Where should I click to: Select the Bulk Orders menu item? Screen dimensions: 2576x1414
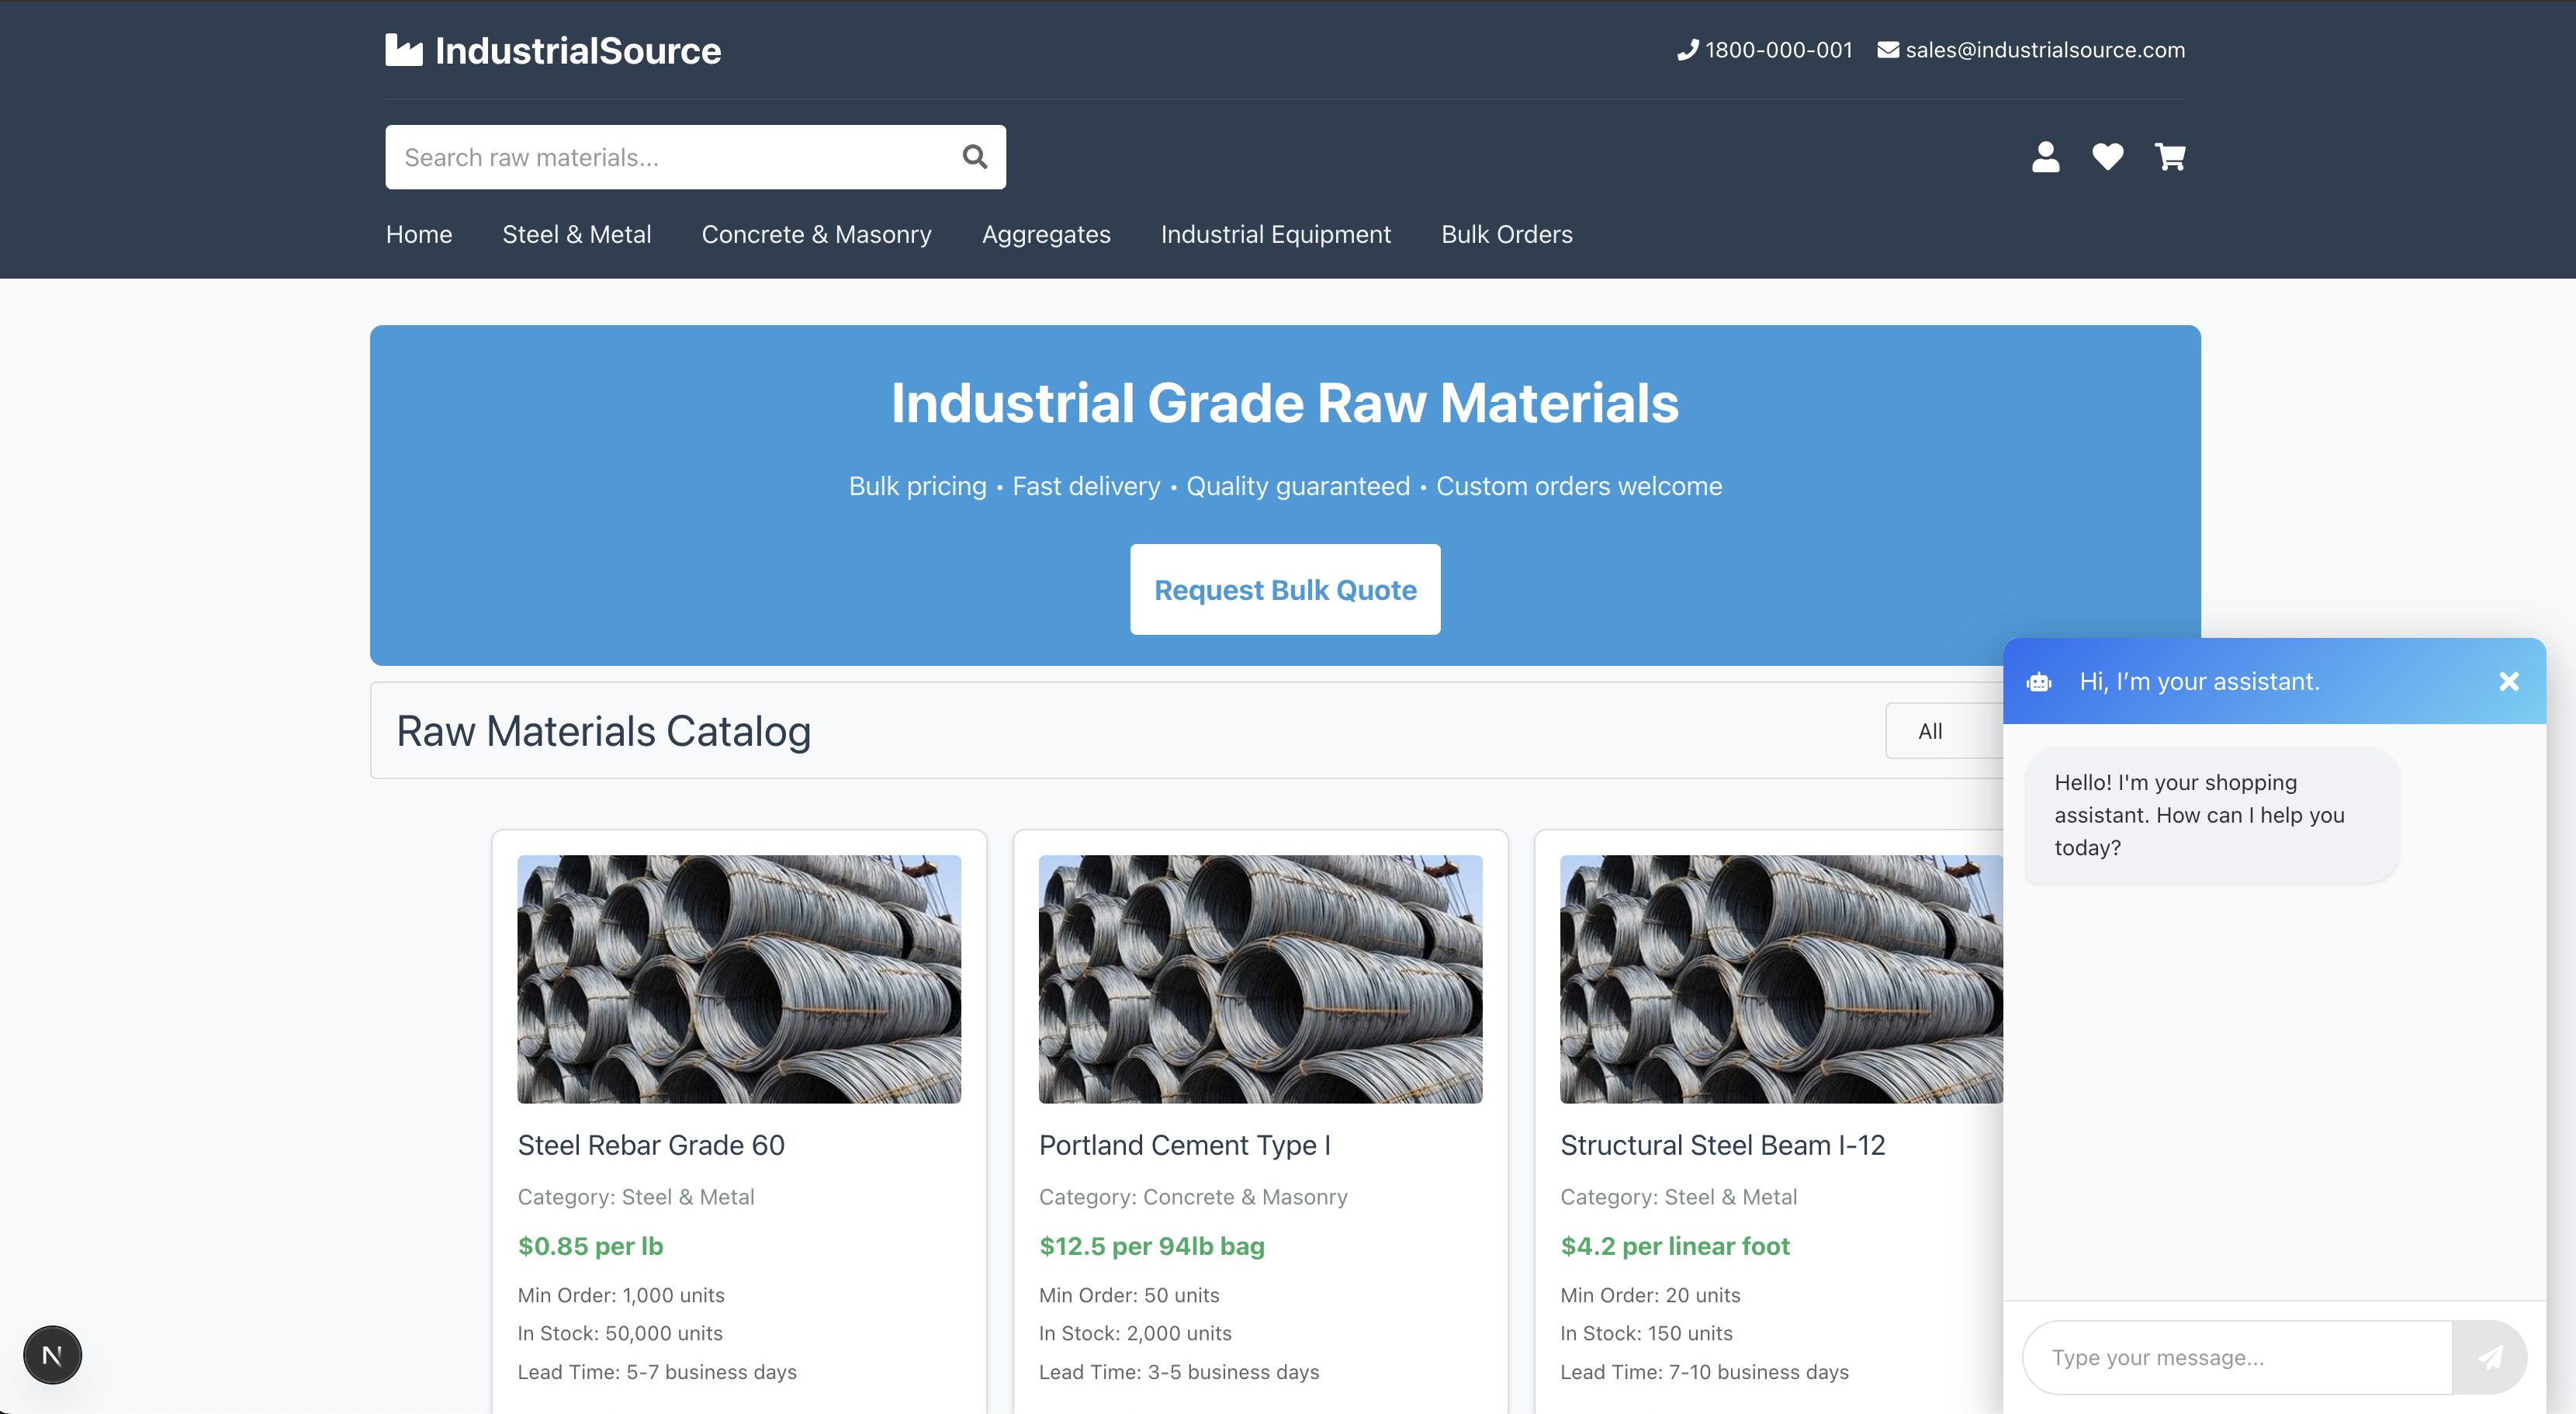1507,234
